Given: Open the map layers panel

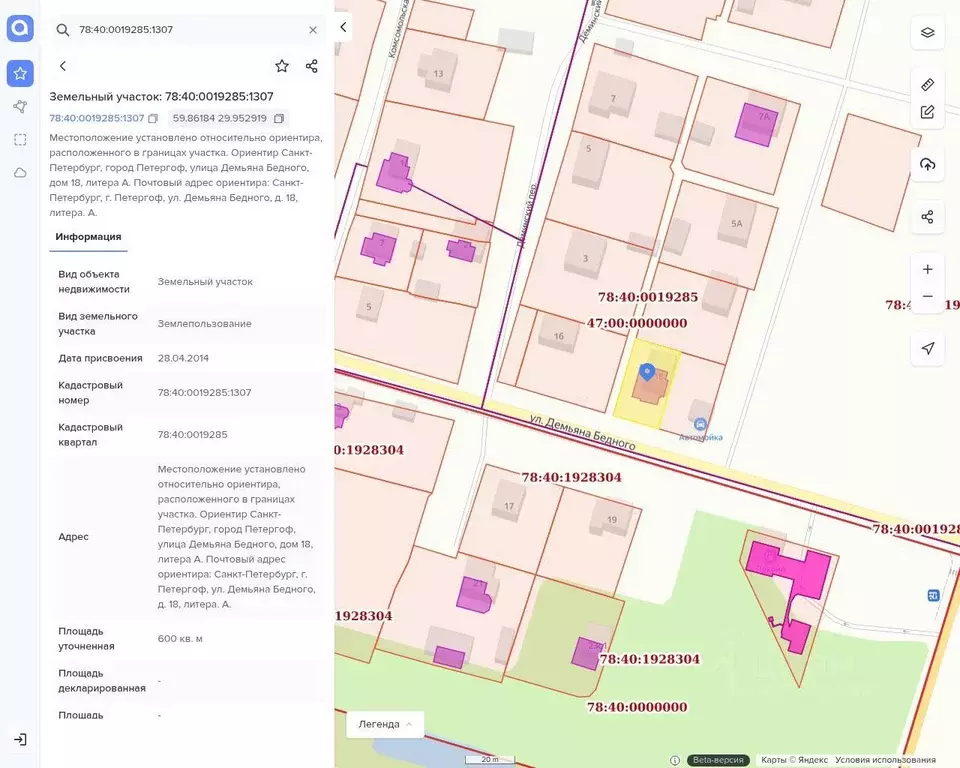Looking at the screenshot, I should (x=927, y=32).
